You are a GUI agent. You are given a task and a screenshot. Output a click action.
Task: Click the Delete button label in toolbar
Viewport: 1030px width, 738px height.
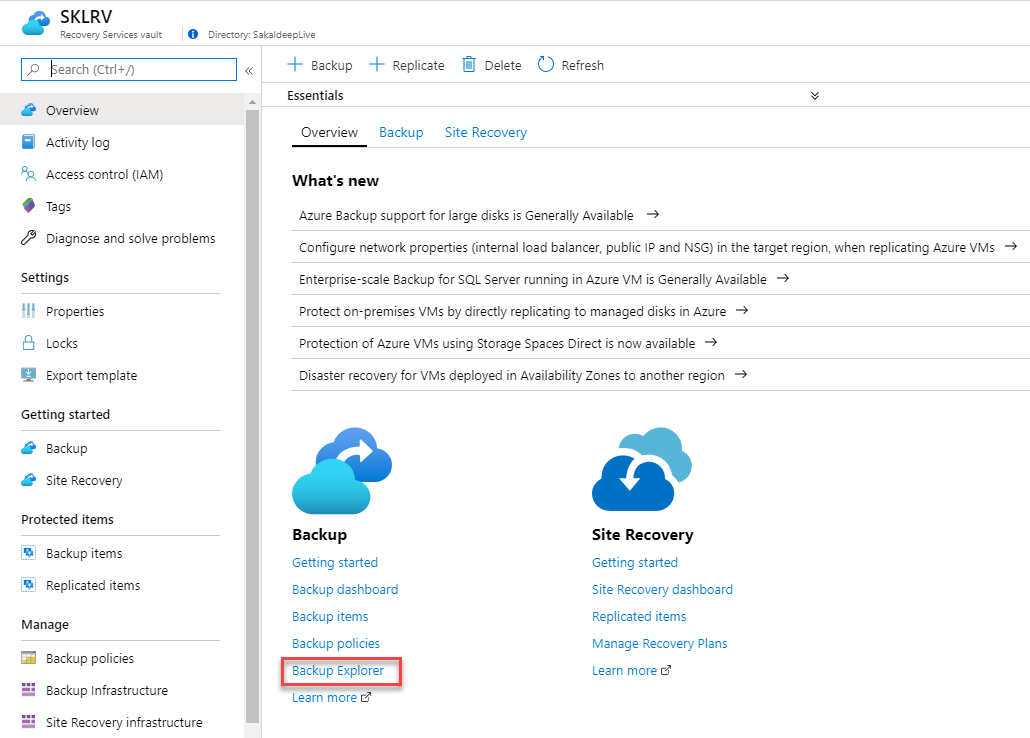(x=503, y=65)
